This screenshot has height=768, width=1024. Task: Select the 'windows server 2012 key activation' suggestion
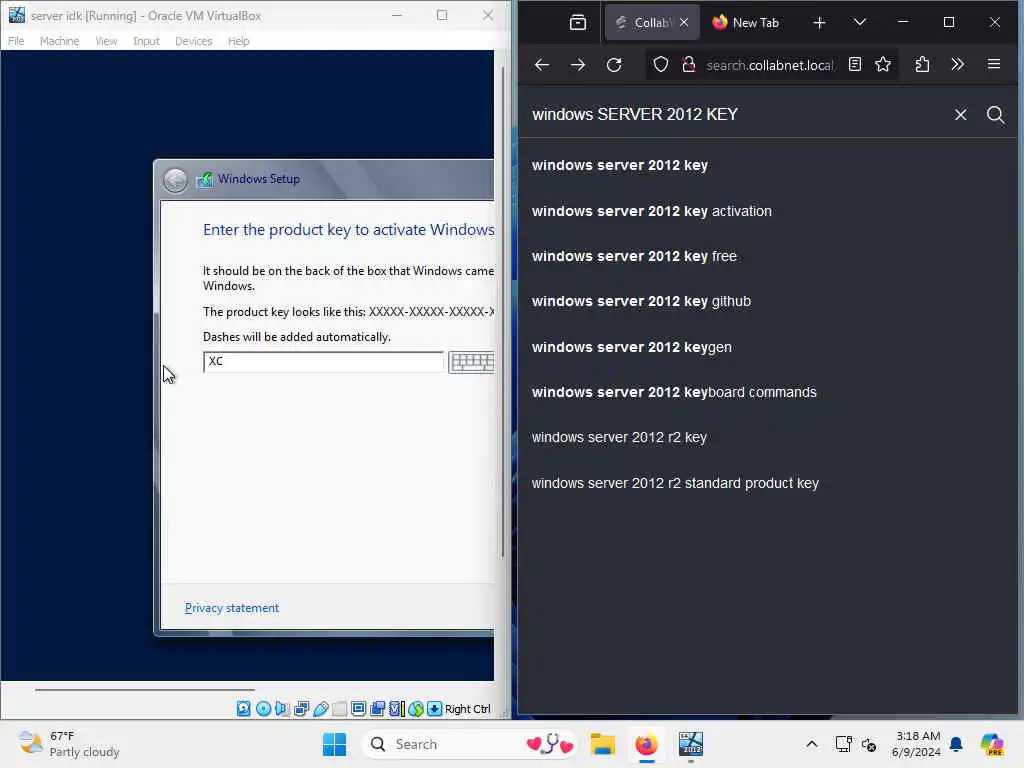(x=768, y=211)
